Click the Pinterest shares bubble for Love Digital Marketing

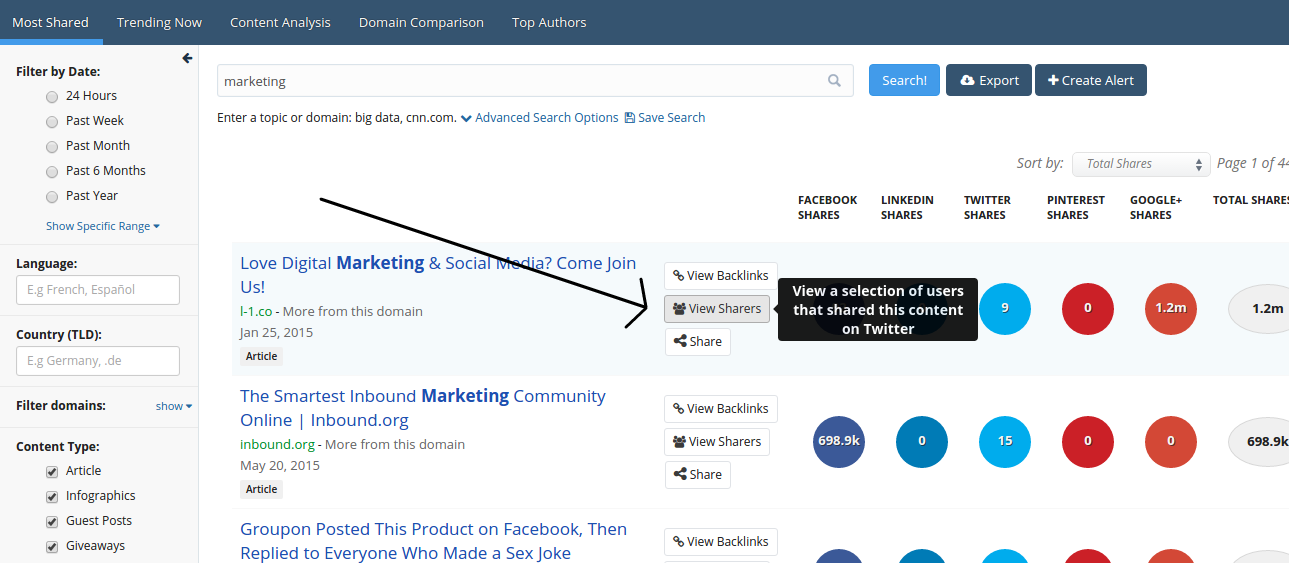coord(1088,308)
